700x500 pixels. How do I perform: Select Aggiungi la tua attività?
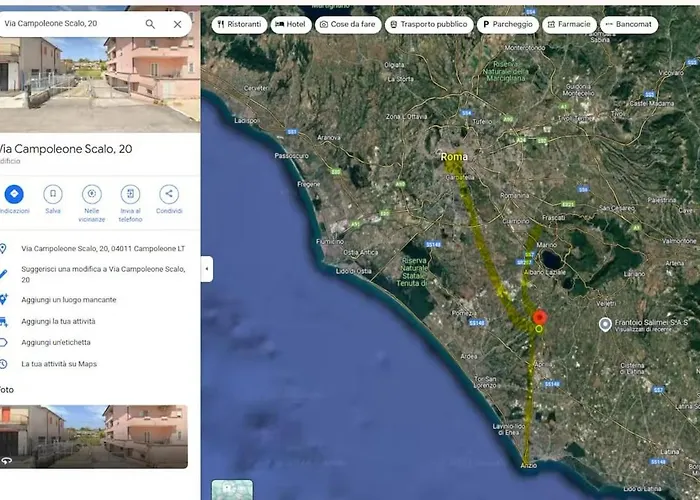pyautogui.click(x=58, y=321)
